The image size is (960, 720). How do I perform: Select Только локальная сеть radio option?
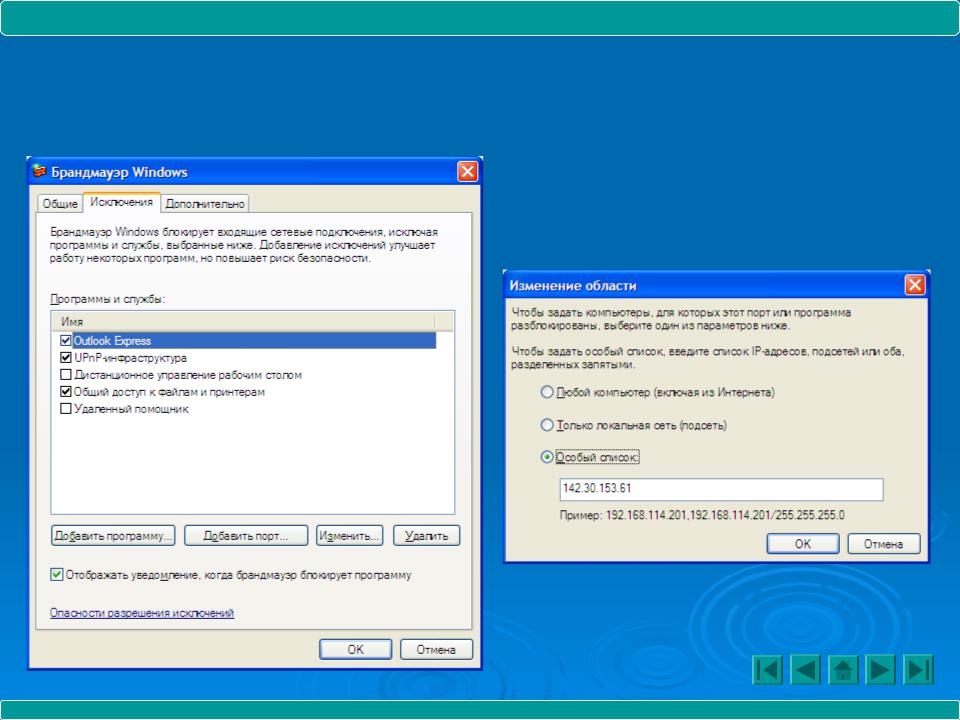pyautogui.click(x=547, y=425)
